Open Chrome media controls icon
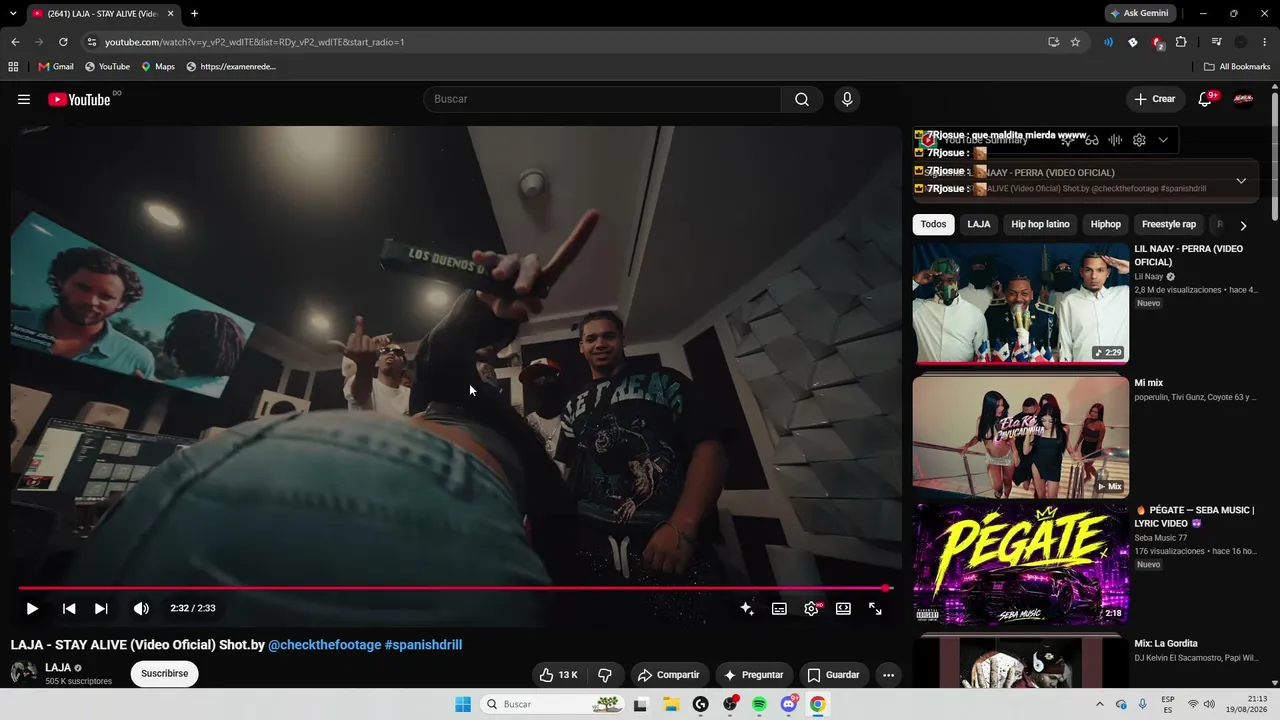This screenshot has height=720, width=1280. (x=1216, y=42)
